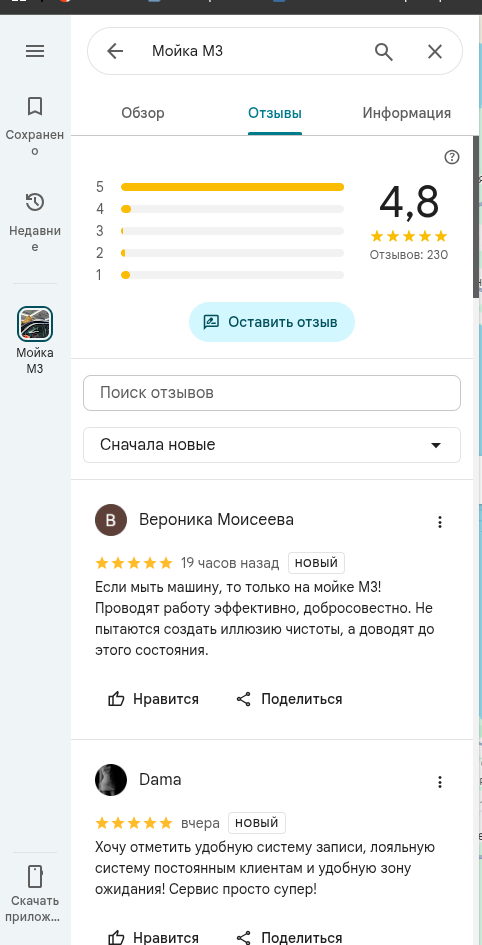482x945 pixels.
Task: Click the Оставить отзыв button
Action: click(x=272, y=322)
